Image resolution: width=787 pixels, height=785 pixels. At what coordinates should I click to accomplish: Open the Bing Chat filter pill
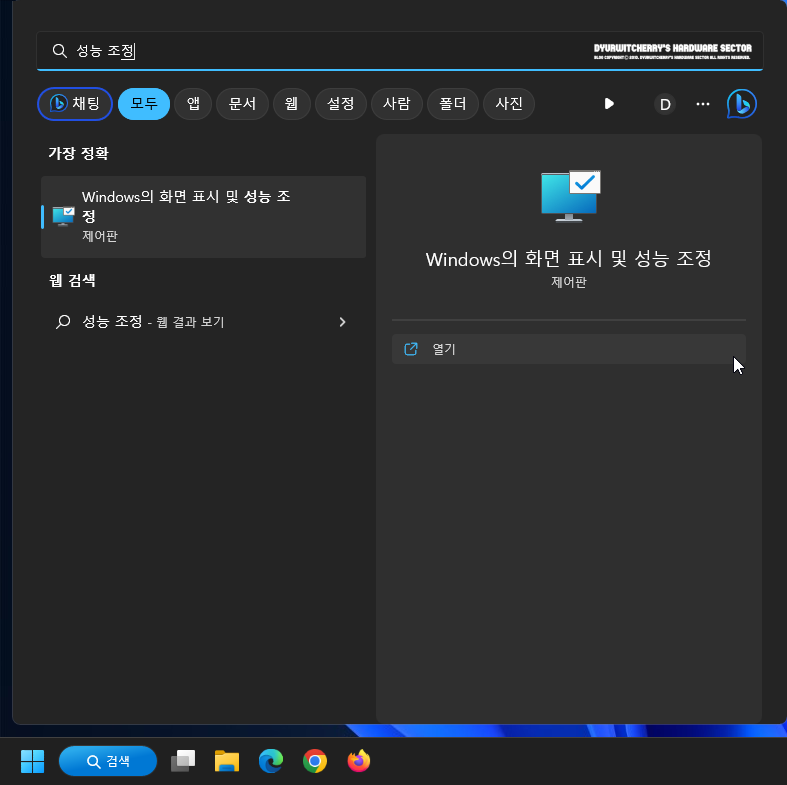click(x=75, y=104)
